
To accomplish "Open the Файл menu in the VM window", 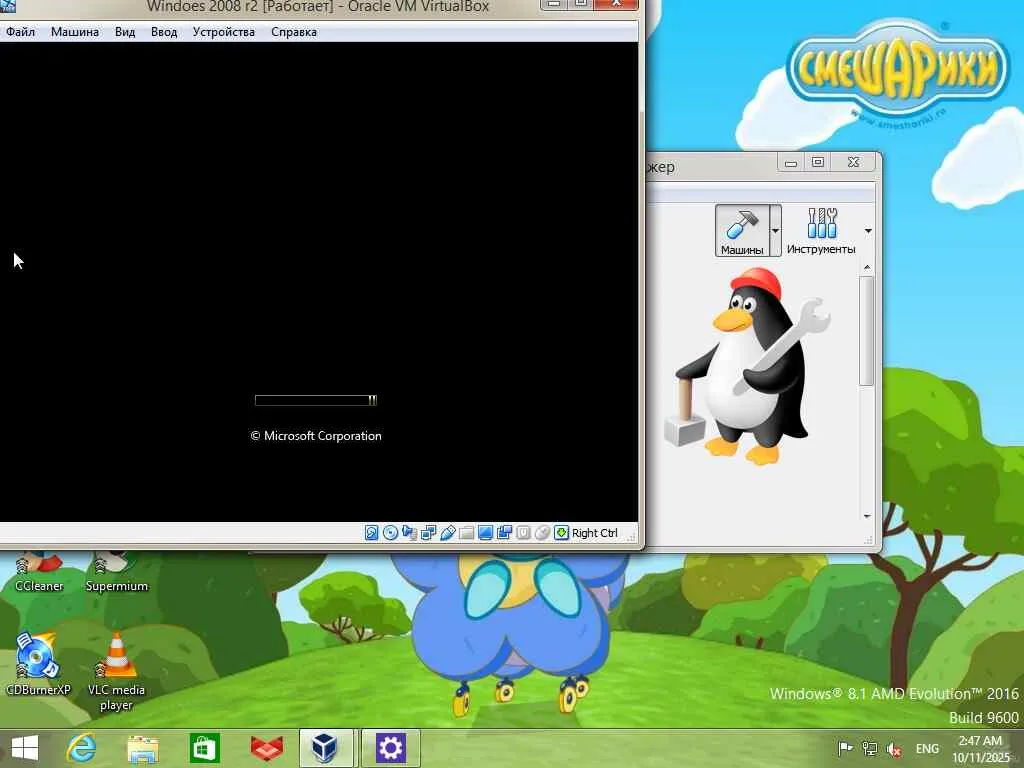I will pos(20,32).
